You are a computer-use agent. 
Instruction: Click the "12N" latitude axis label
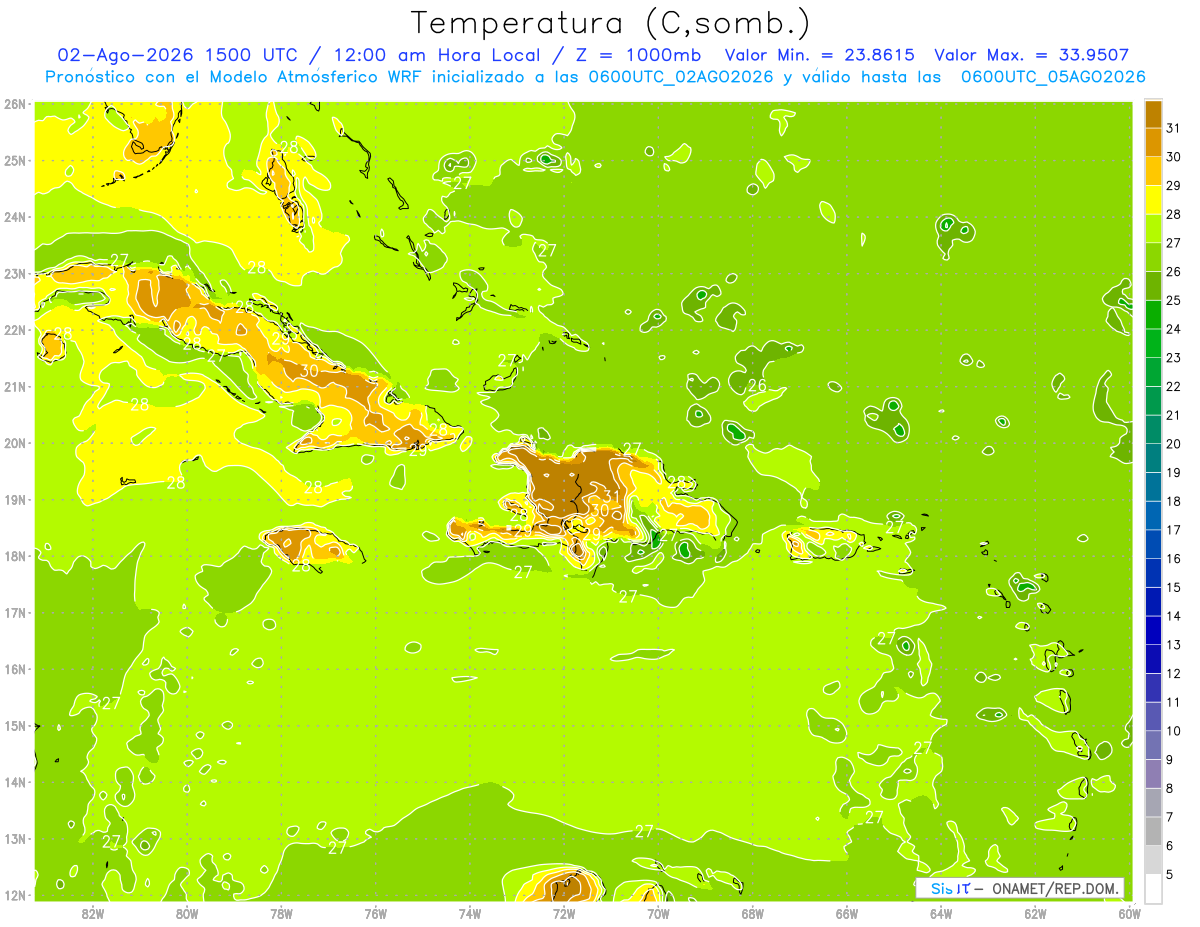[x=15, y=895]
